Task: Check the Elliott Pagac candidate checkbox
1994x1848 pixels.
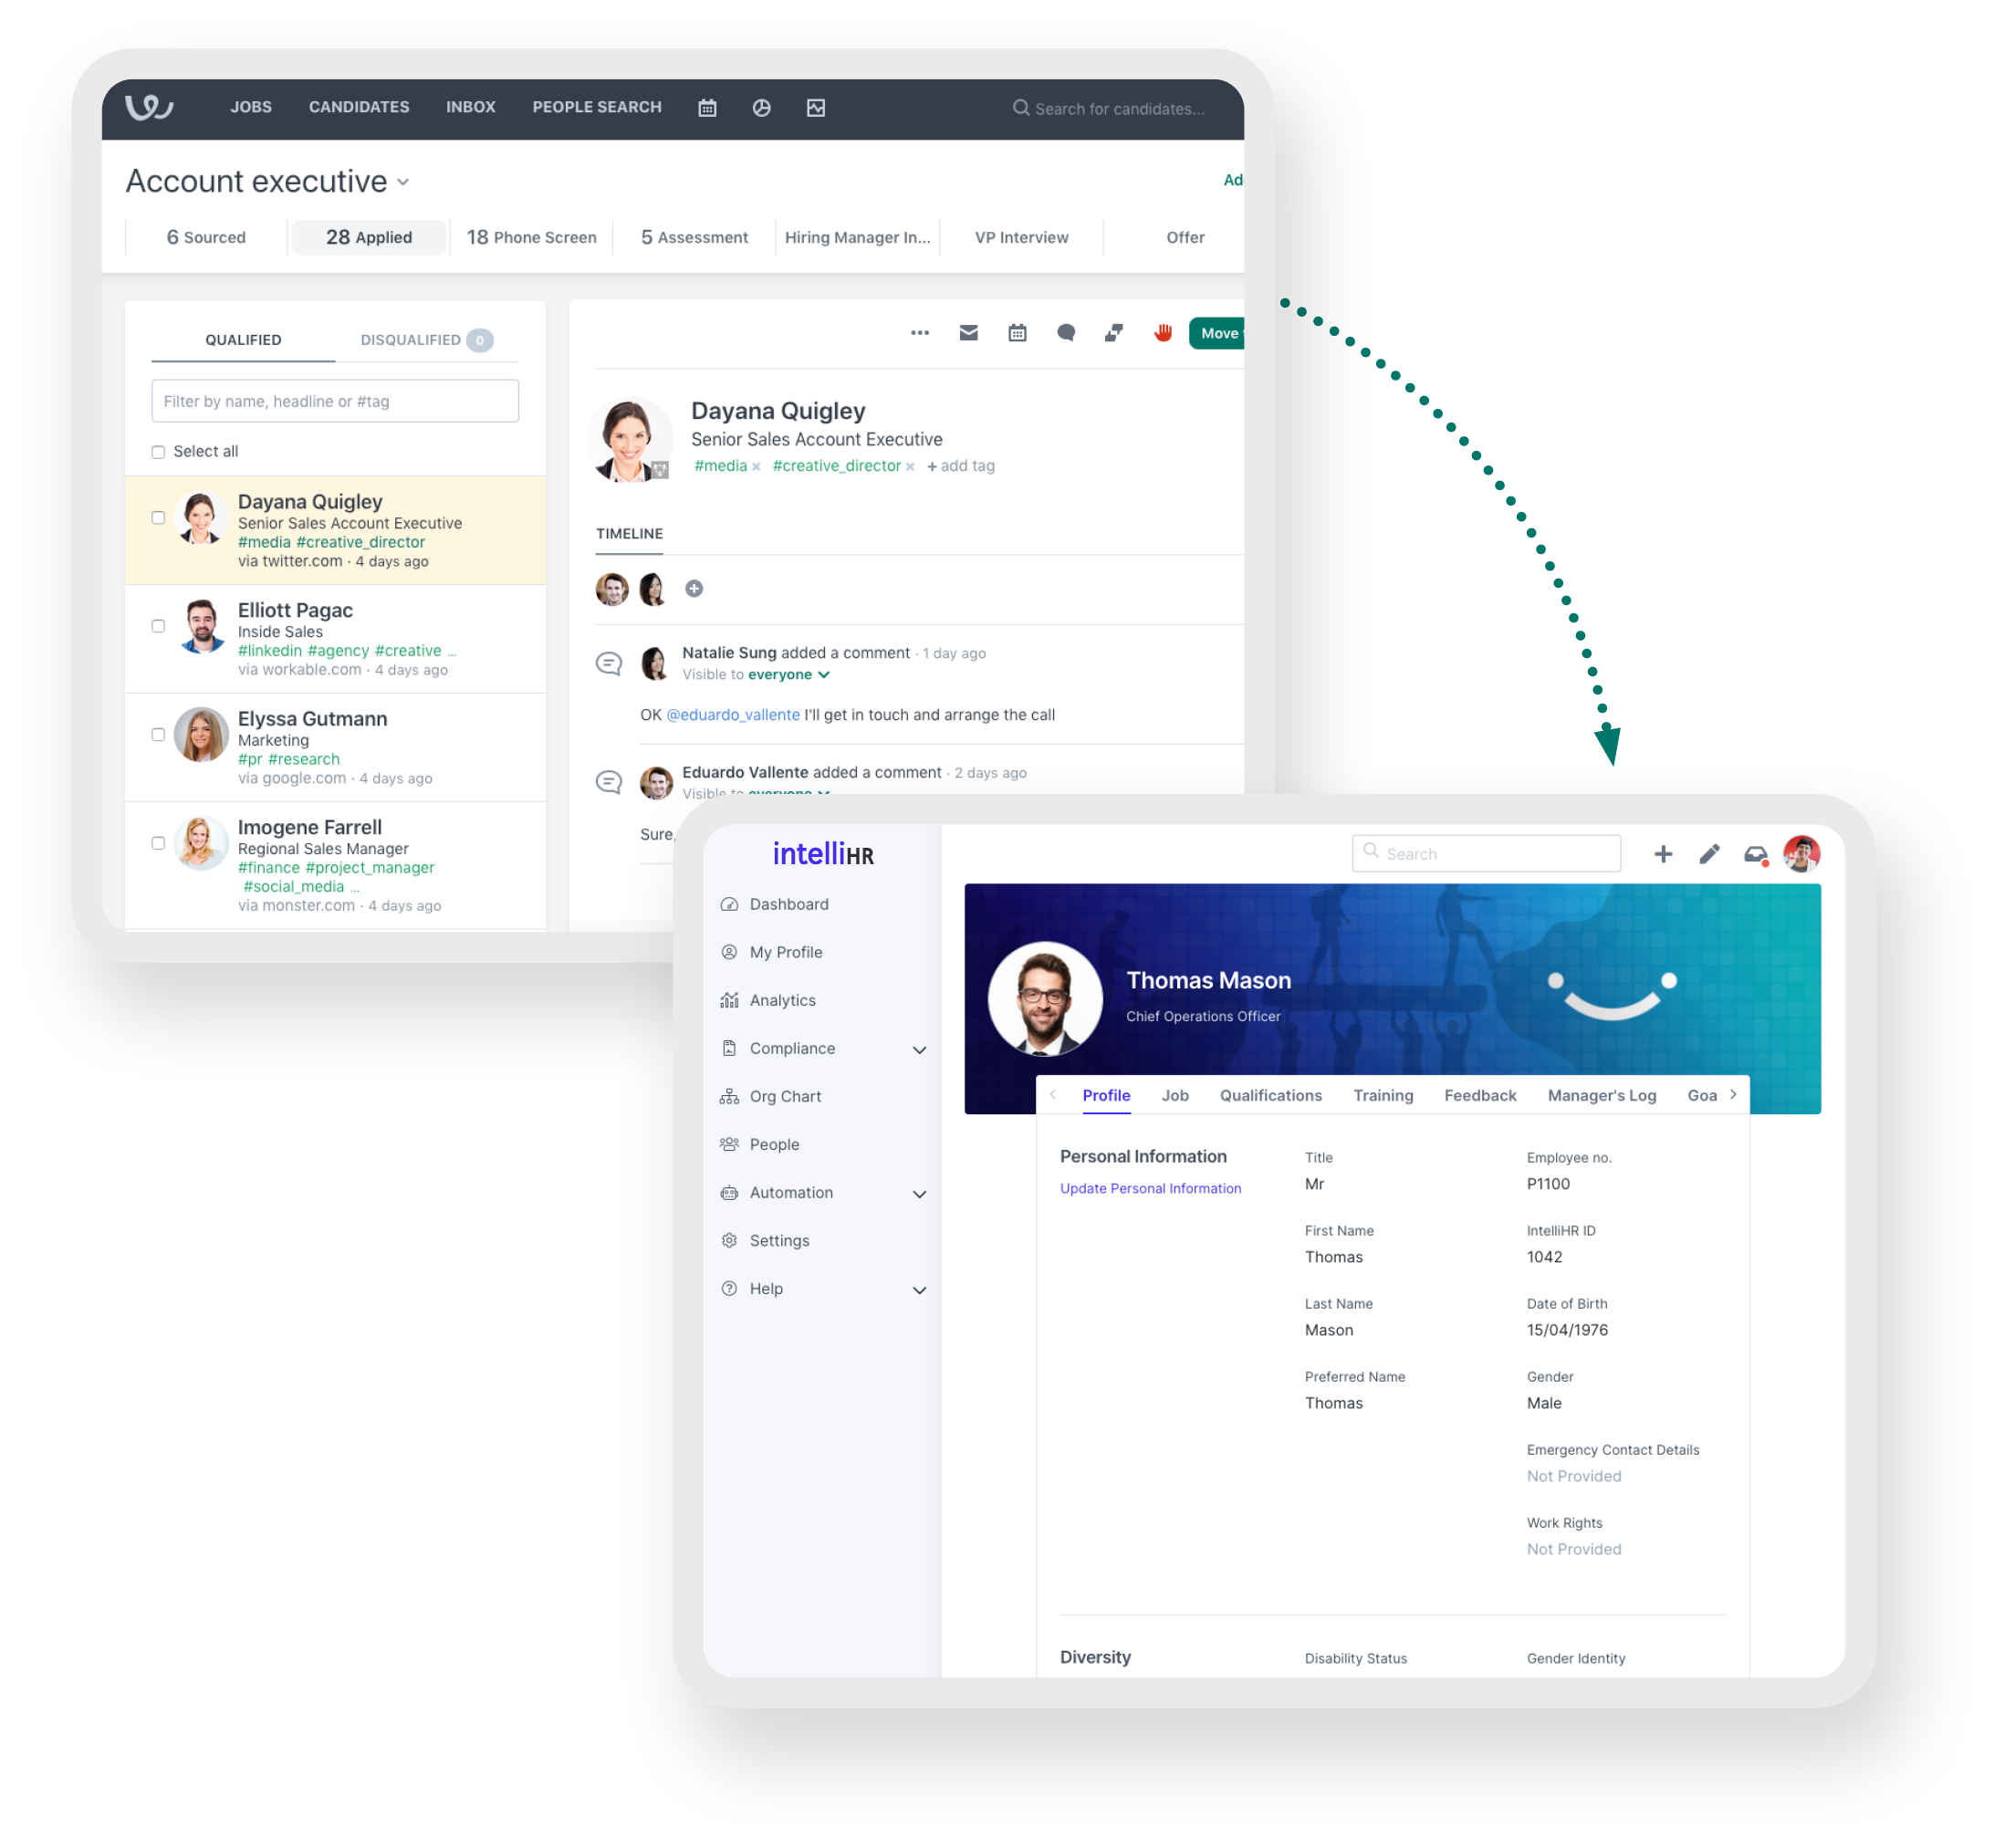Action: point(156,629)
